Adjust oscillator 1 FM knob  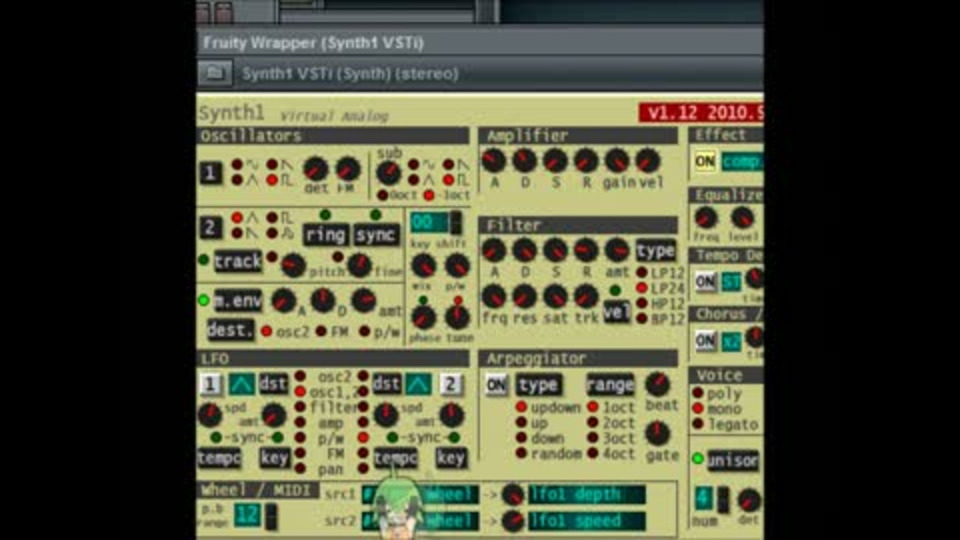(x=347, y=169)
